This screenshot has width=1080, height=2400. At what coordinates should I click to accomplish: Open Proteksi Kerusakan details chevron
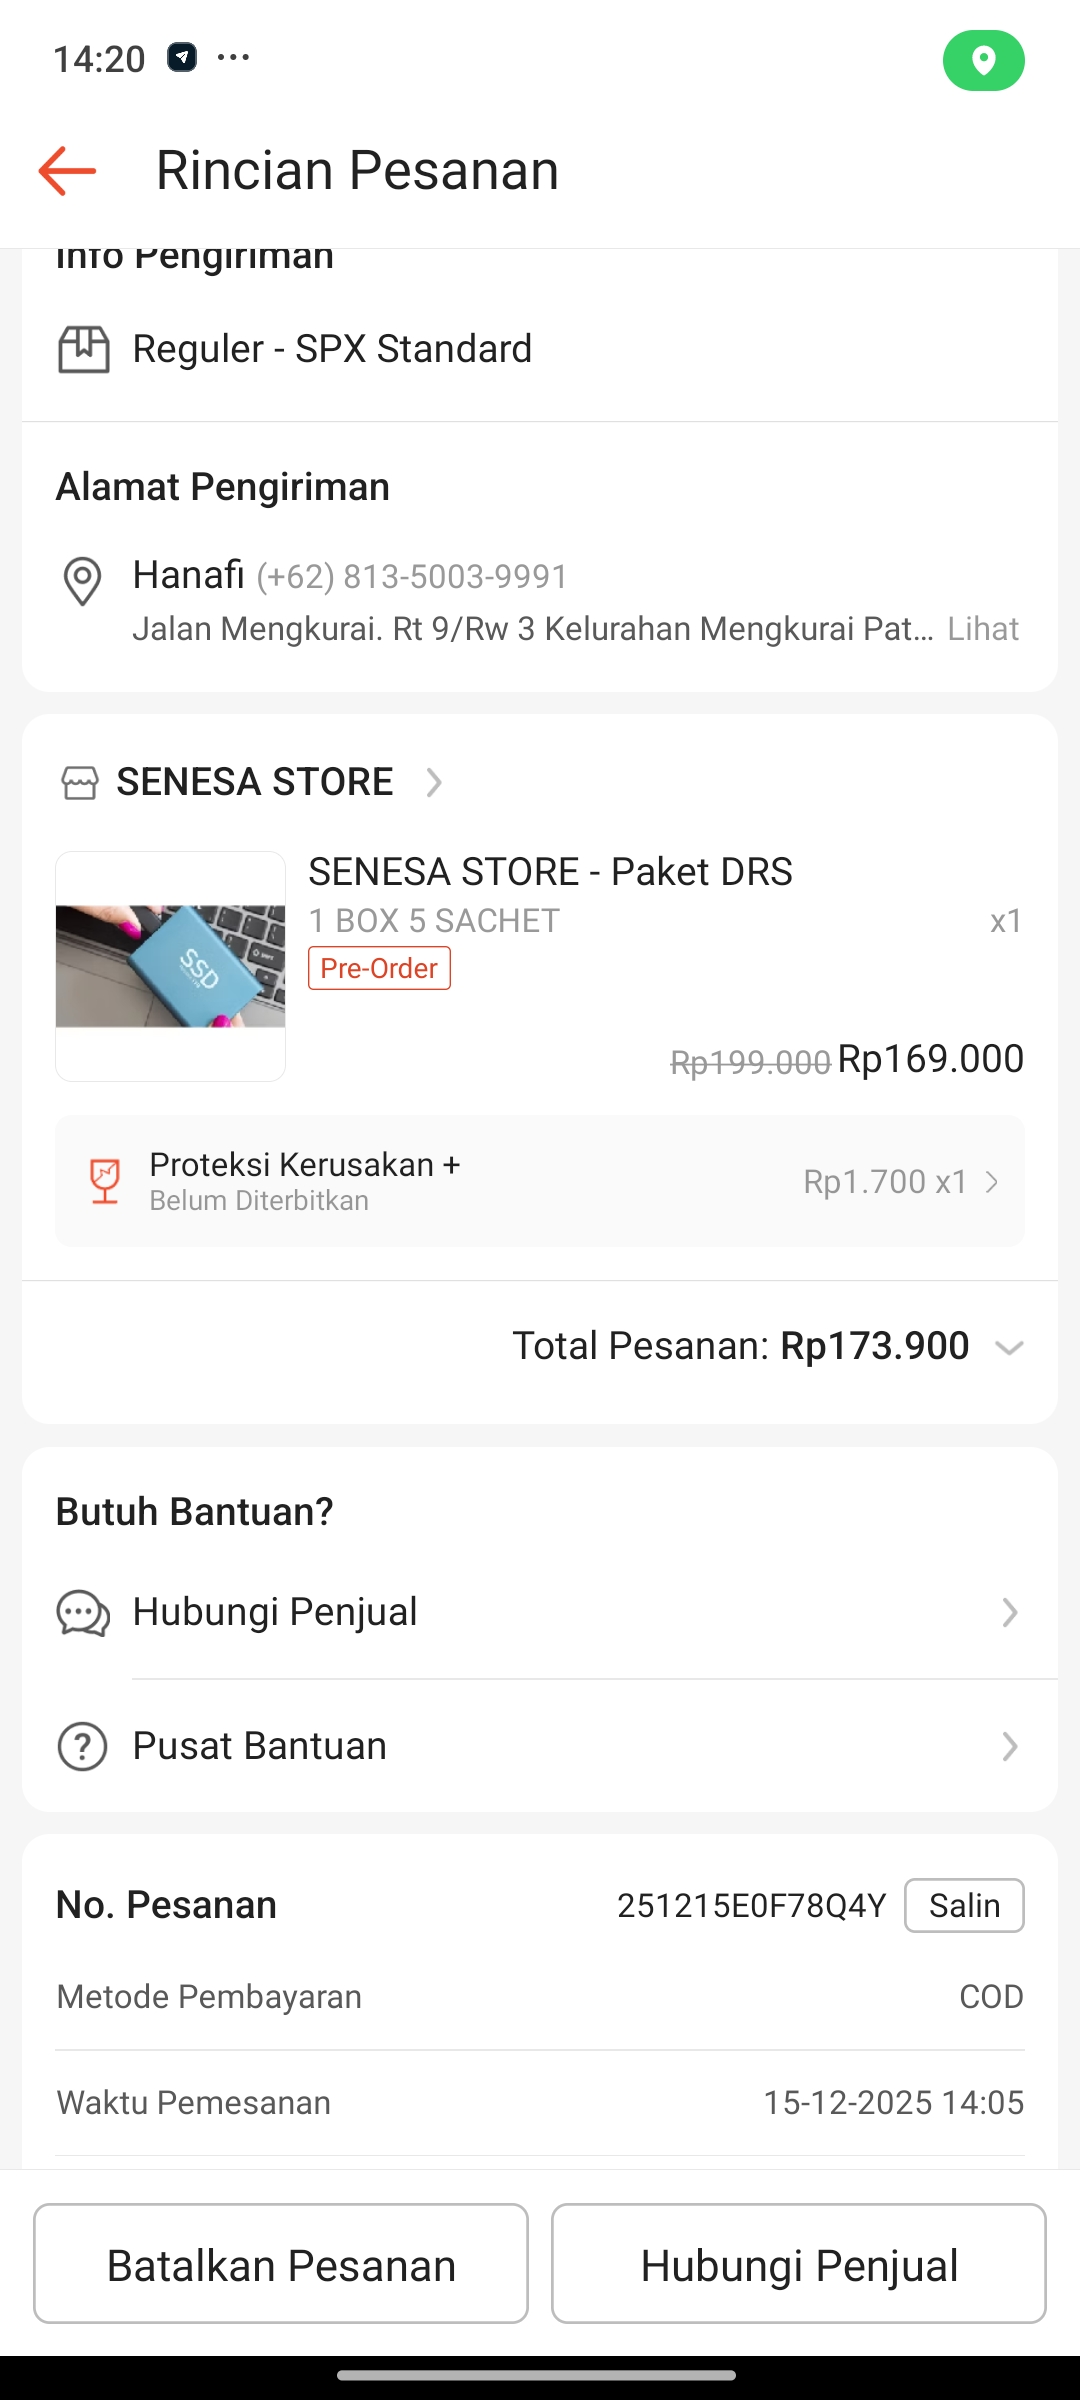(x=992, y=1182)
